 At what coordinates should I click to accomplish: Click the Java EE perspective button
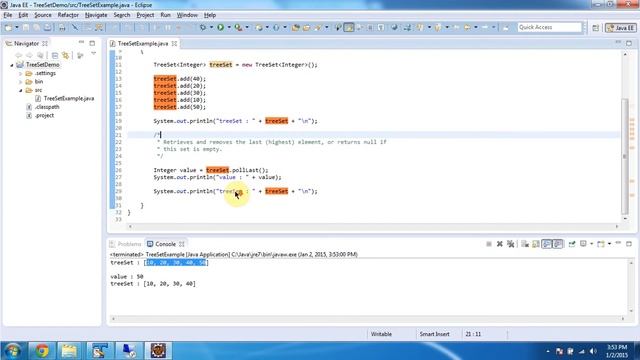click(620, 28)
